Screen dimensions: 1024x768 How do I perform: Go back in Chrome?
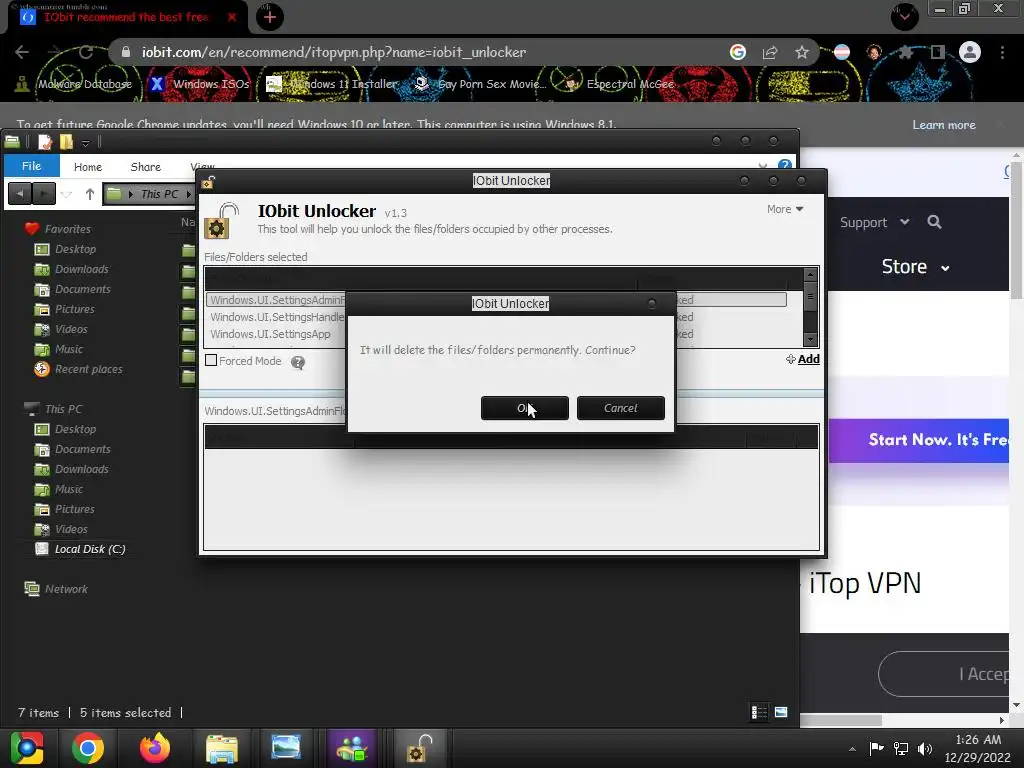(x=22, y=52)
